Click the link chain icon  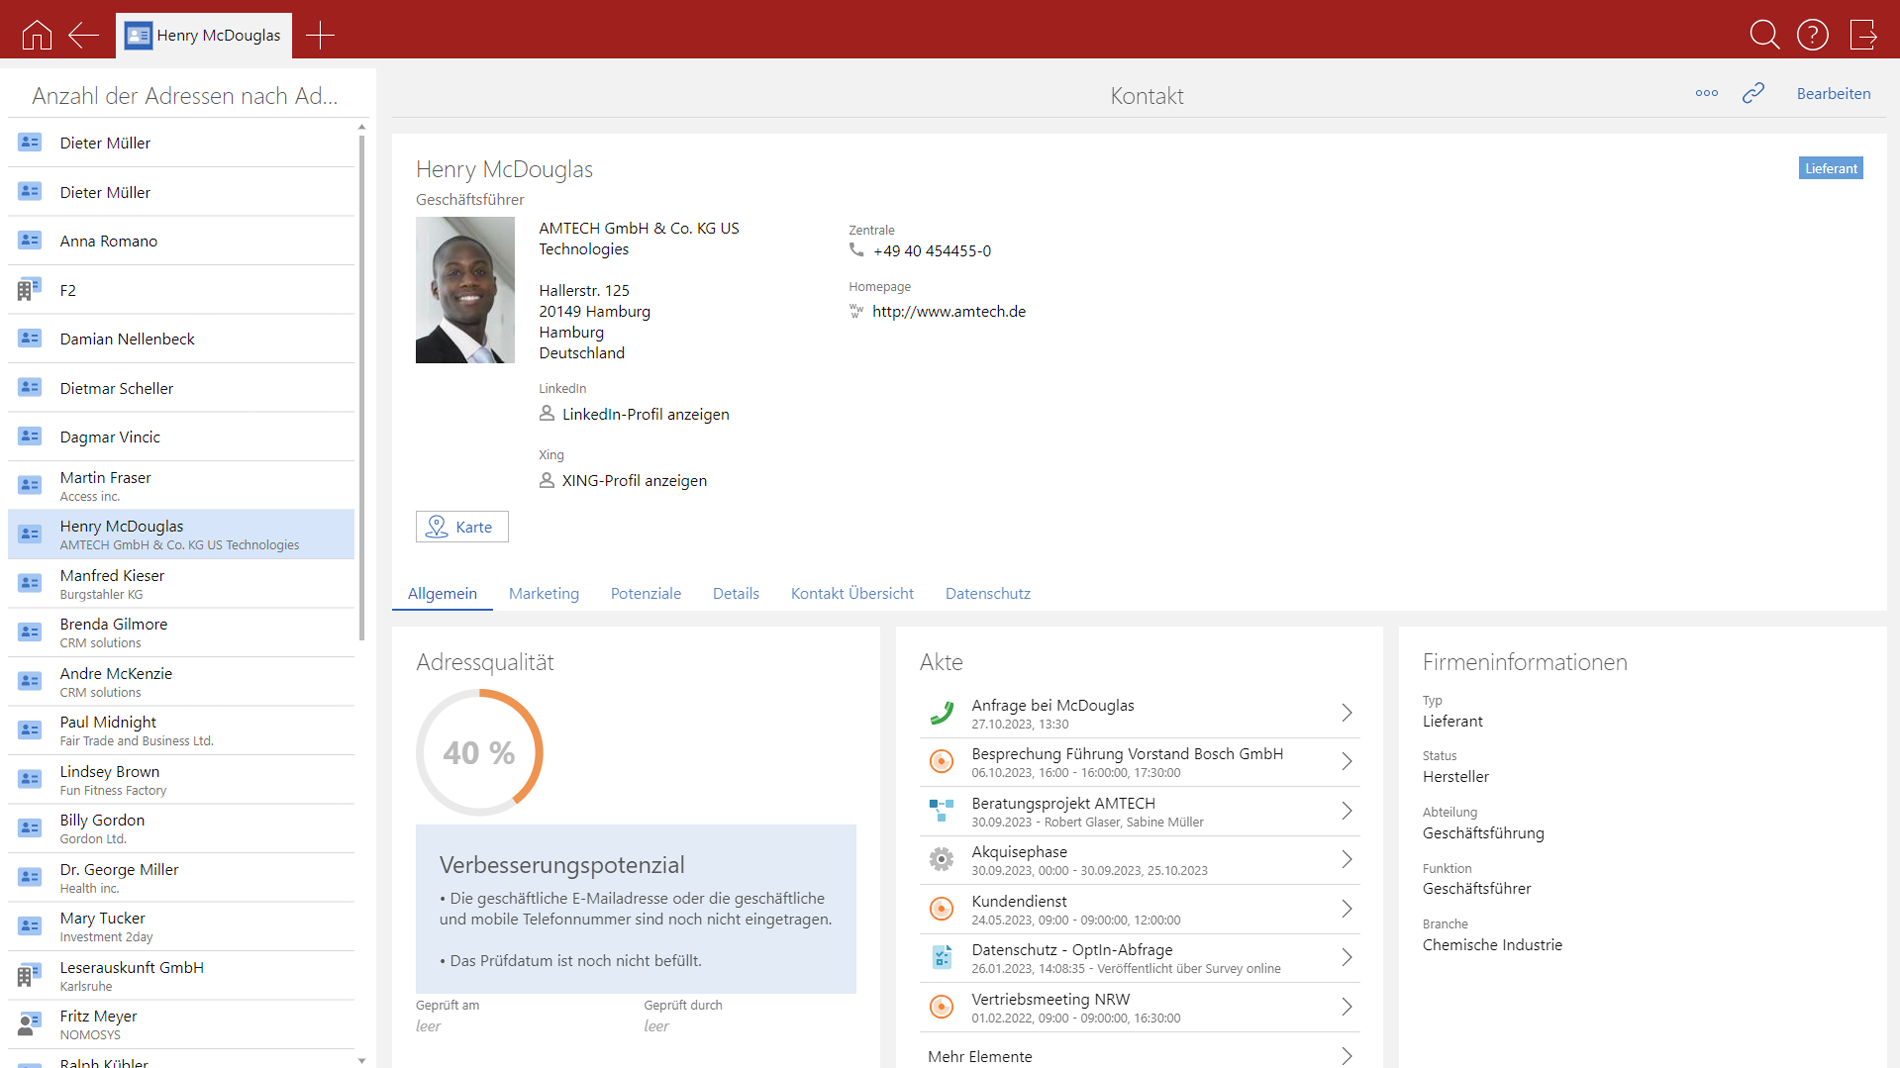(x=1753, y=93)
